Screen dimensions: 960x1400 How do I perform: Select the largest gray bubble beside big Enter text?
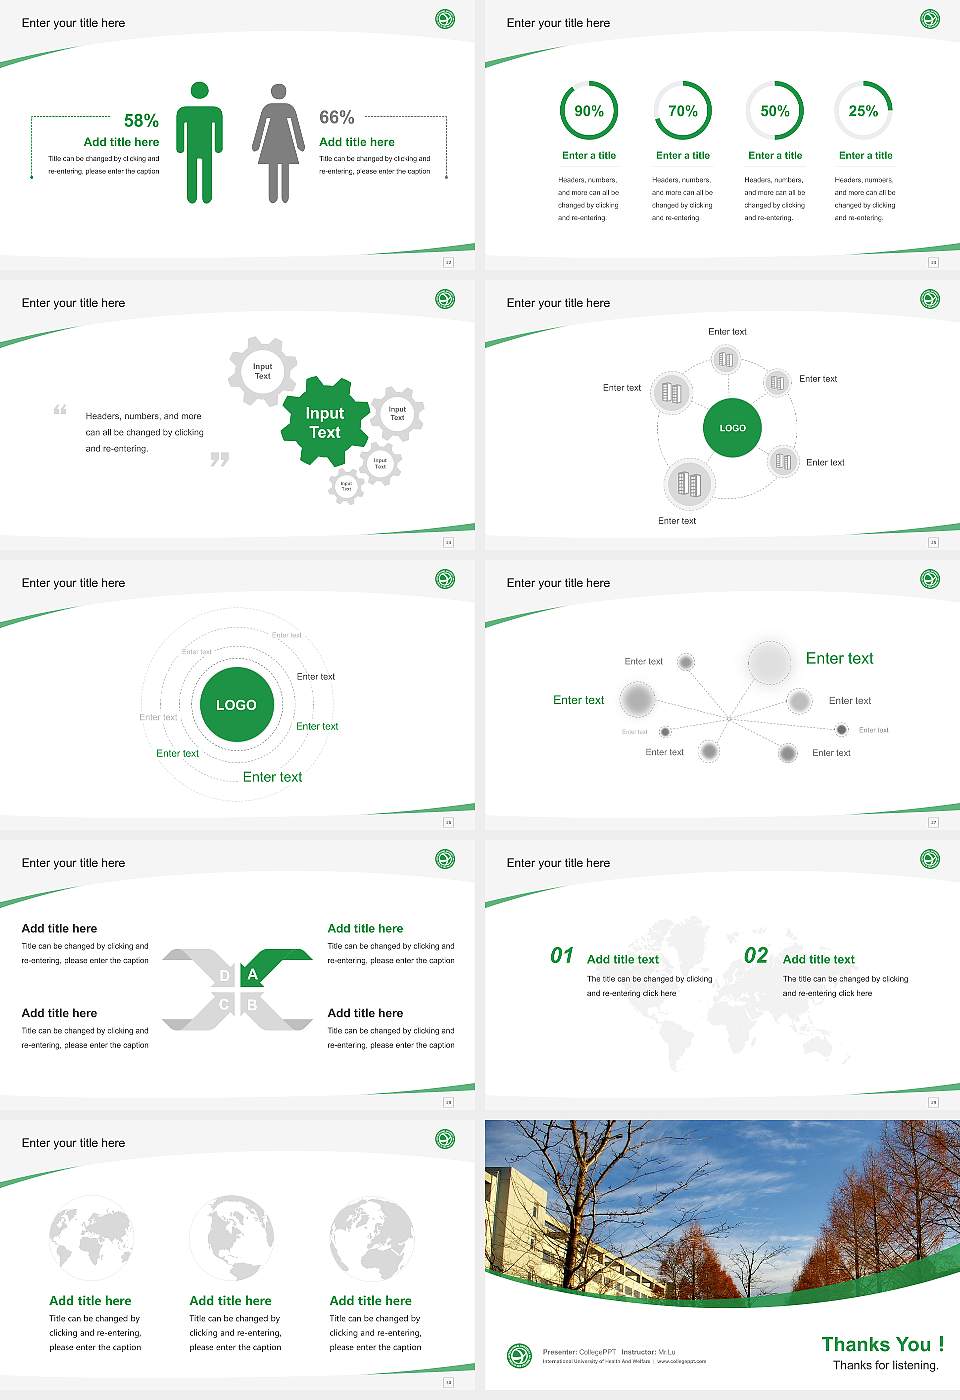[769, 662]
